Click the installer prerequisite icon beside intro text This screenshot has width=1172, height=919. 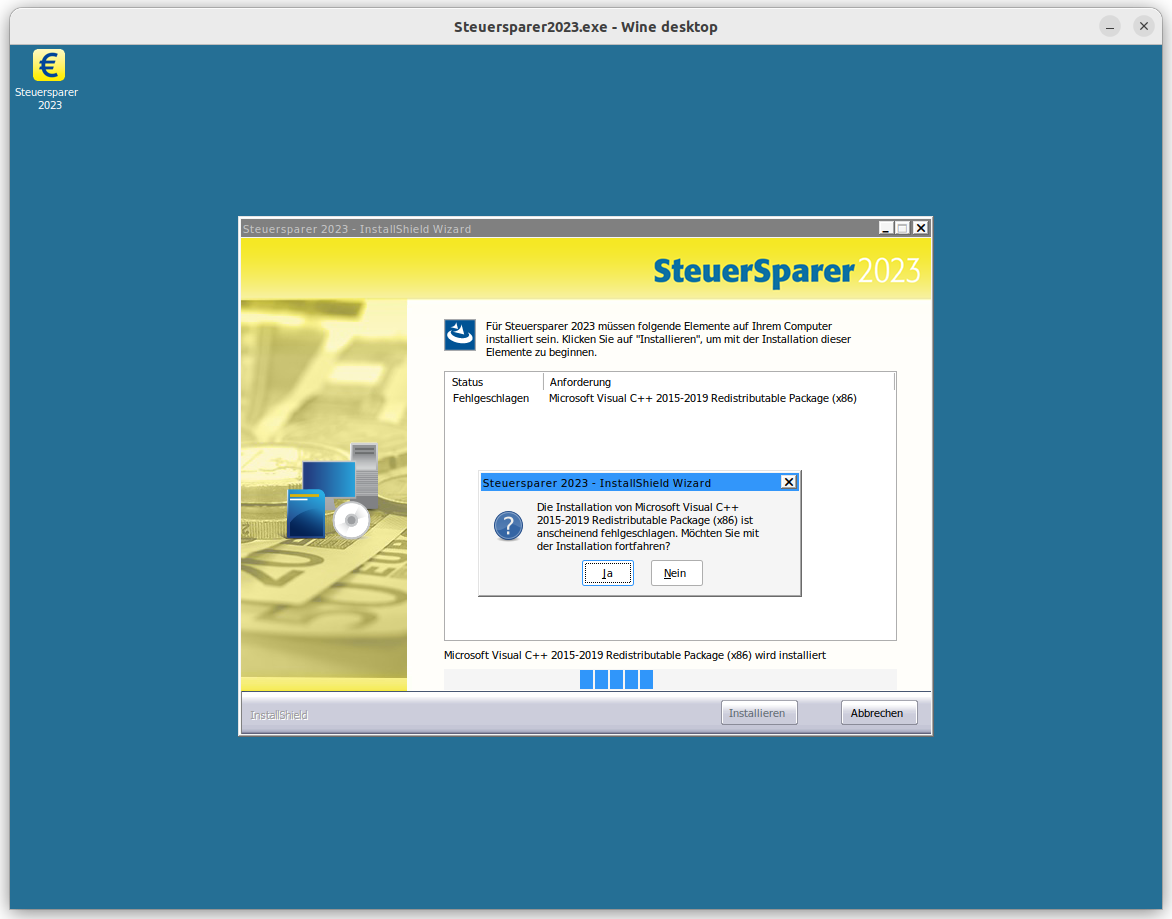pyautogui.click(x=460, y=335)
